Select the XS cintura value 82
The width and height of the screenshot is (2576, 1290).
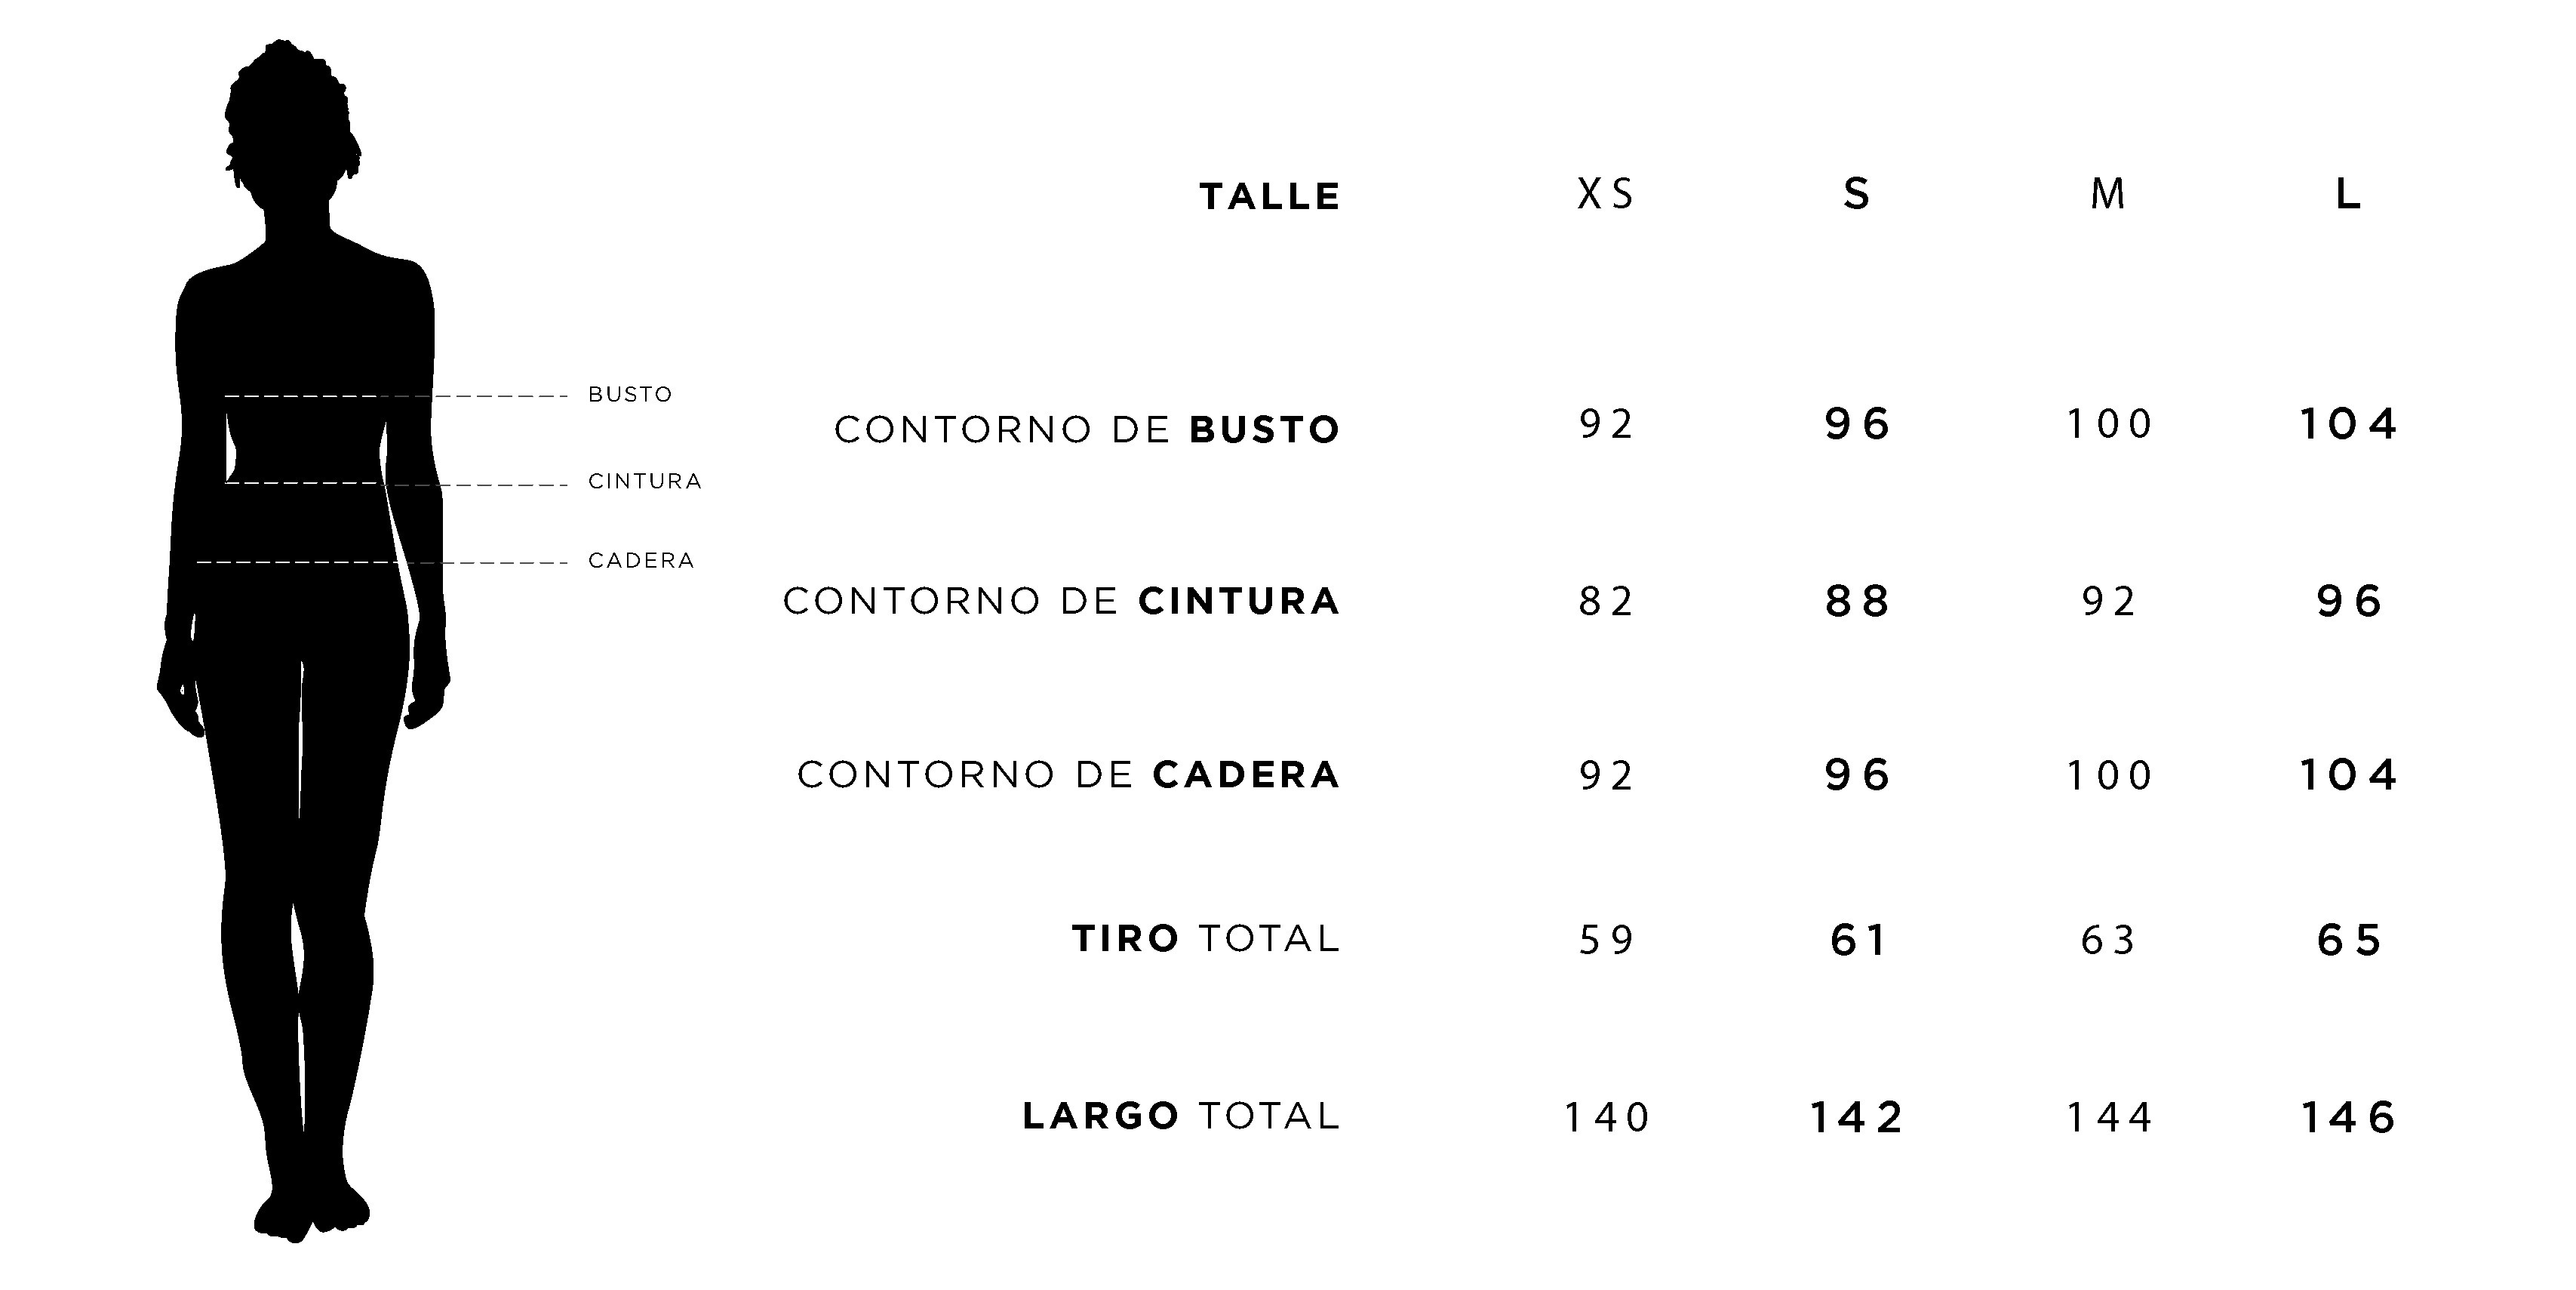pyautogui.click(x=1606, y=601)
